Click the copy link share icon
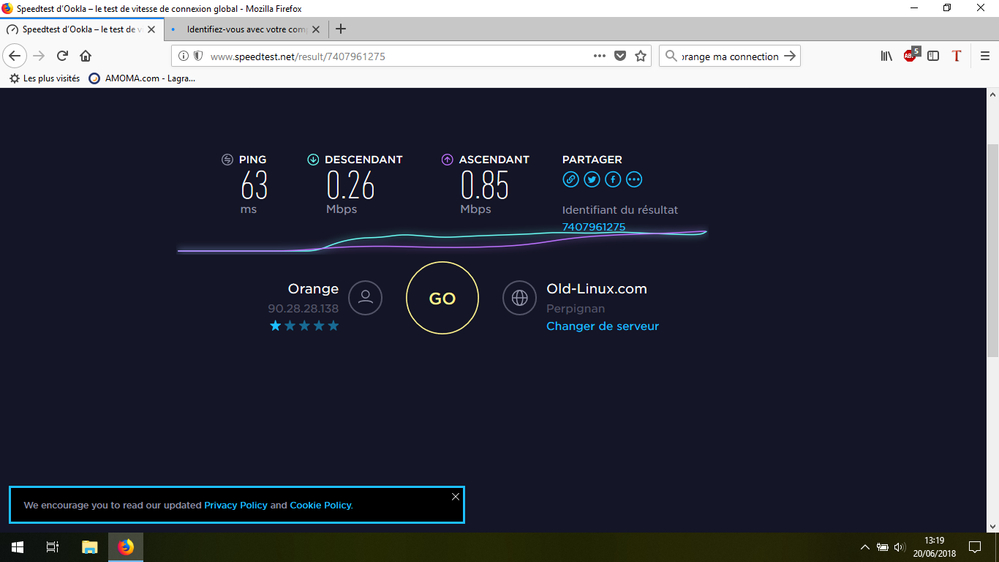This screenshot has width=999, height=562. coord(571,180)
